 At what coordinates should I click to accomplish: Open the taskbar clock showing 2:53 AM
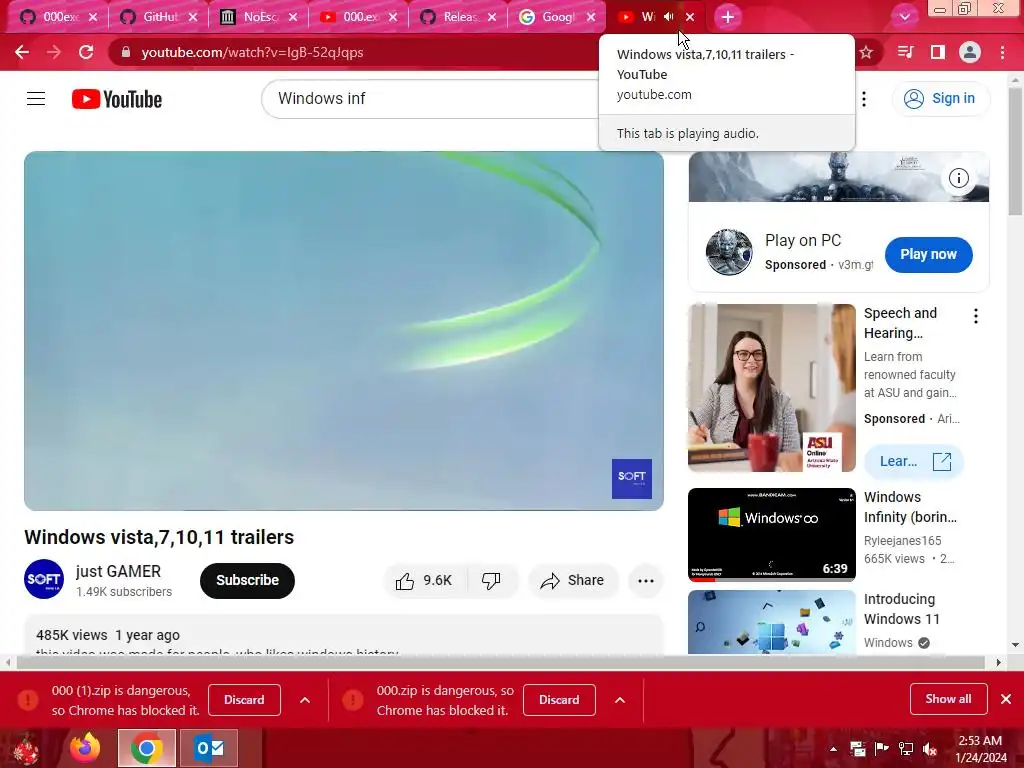click(x=980, y=749)
